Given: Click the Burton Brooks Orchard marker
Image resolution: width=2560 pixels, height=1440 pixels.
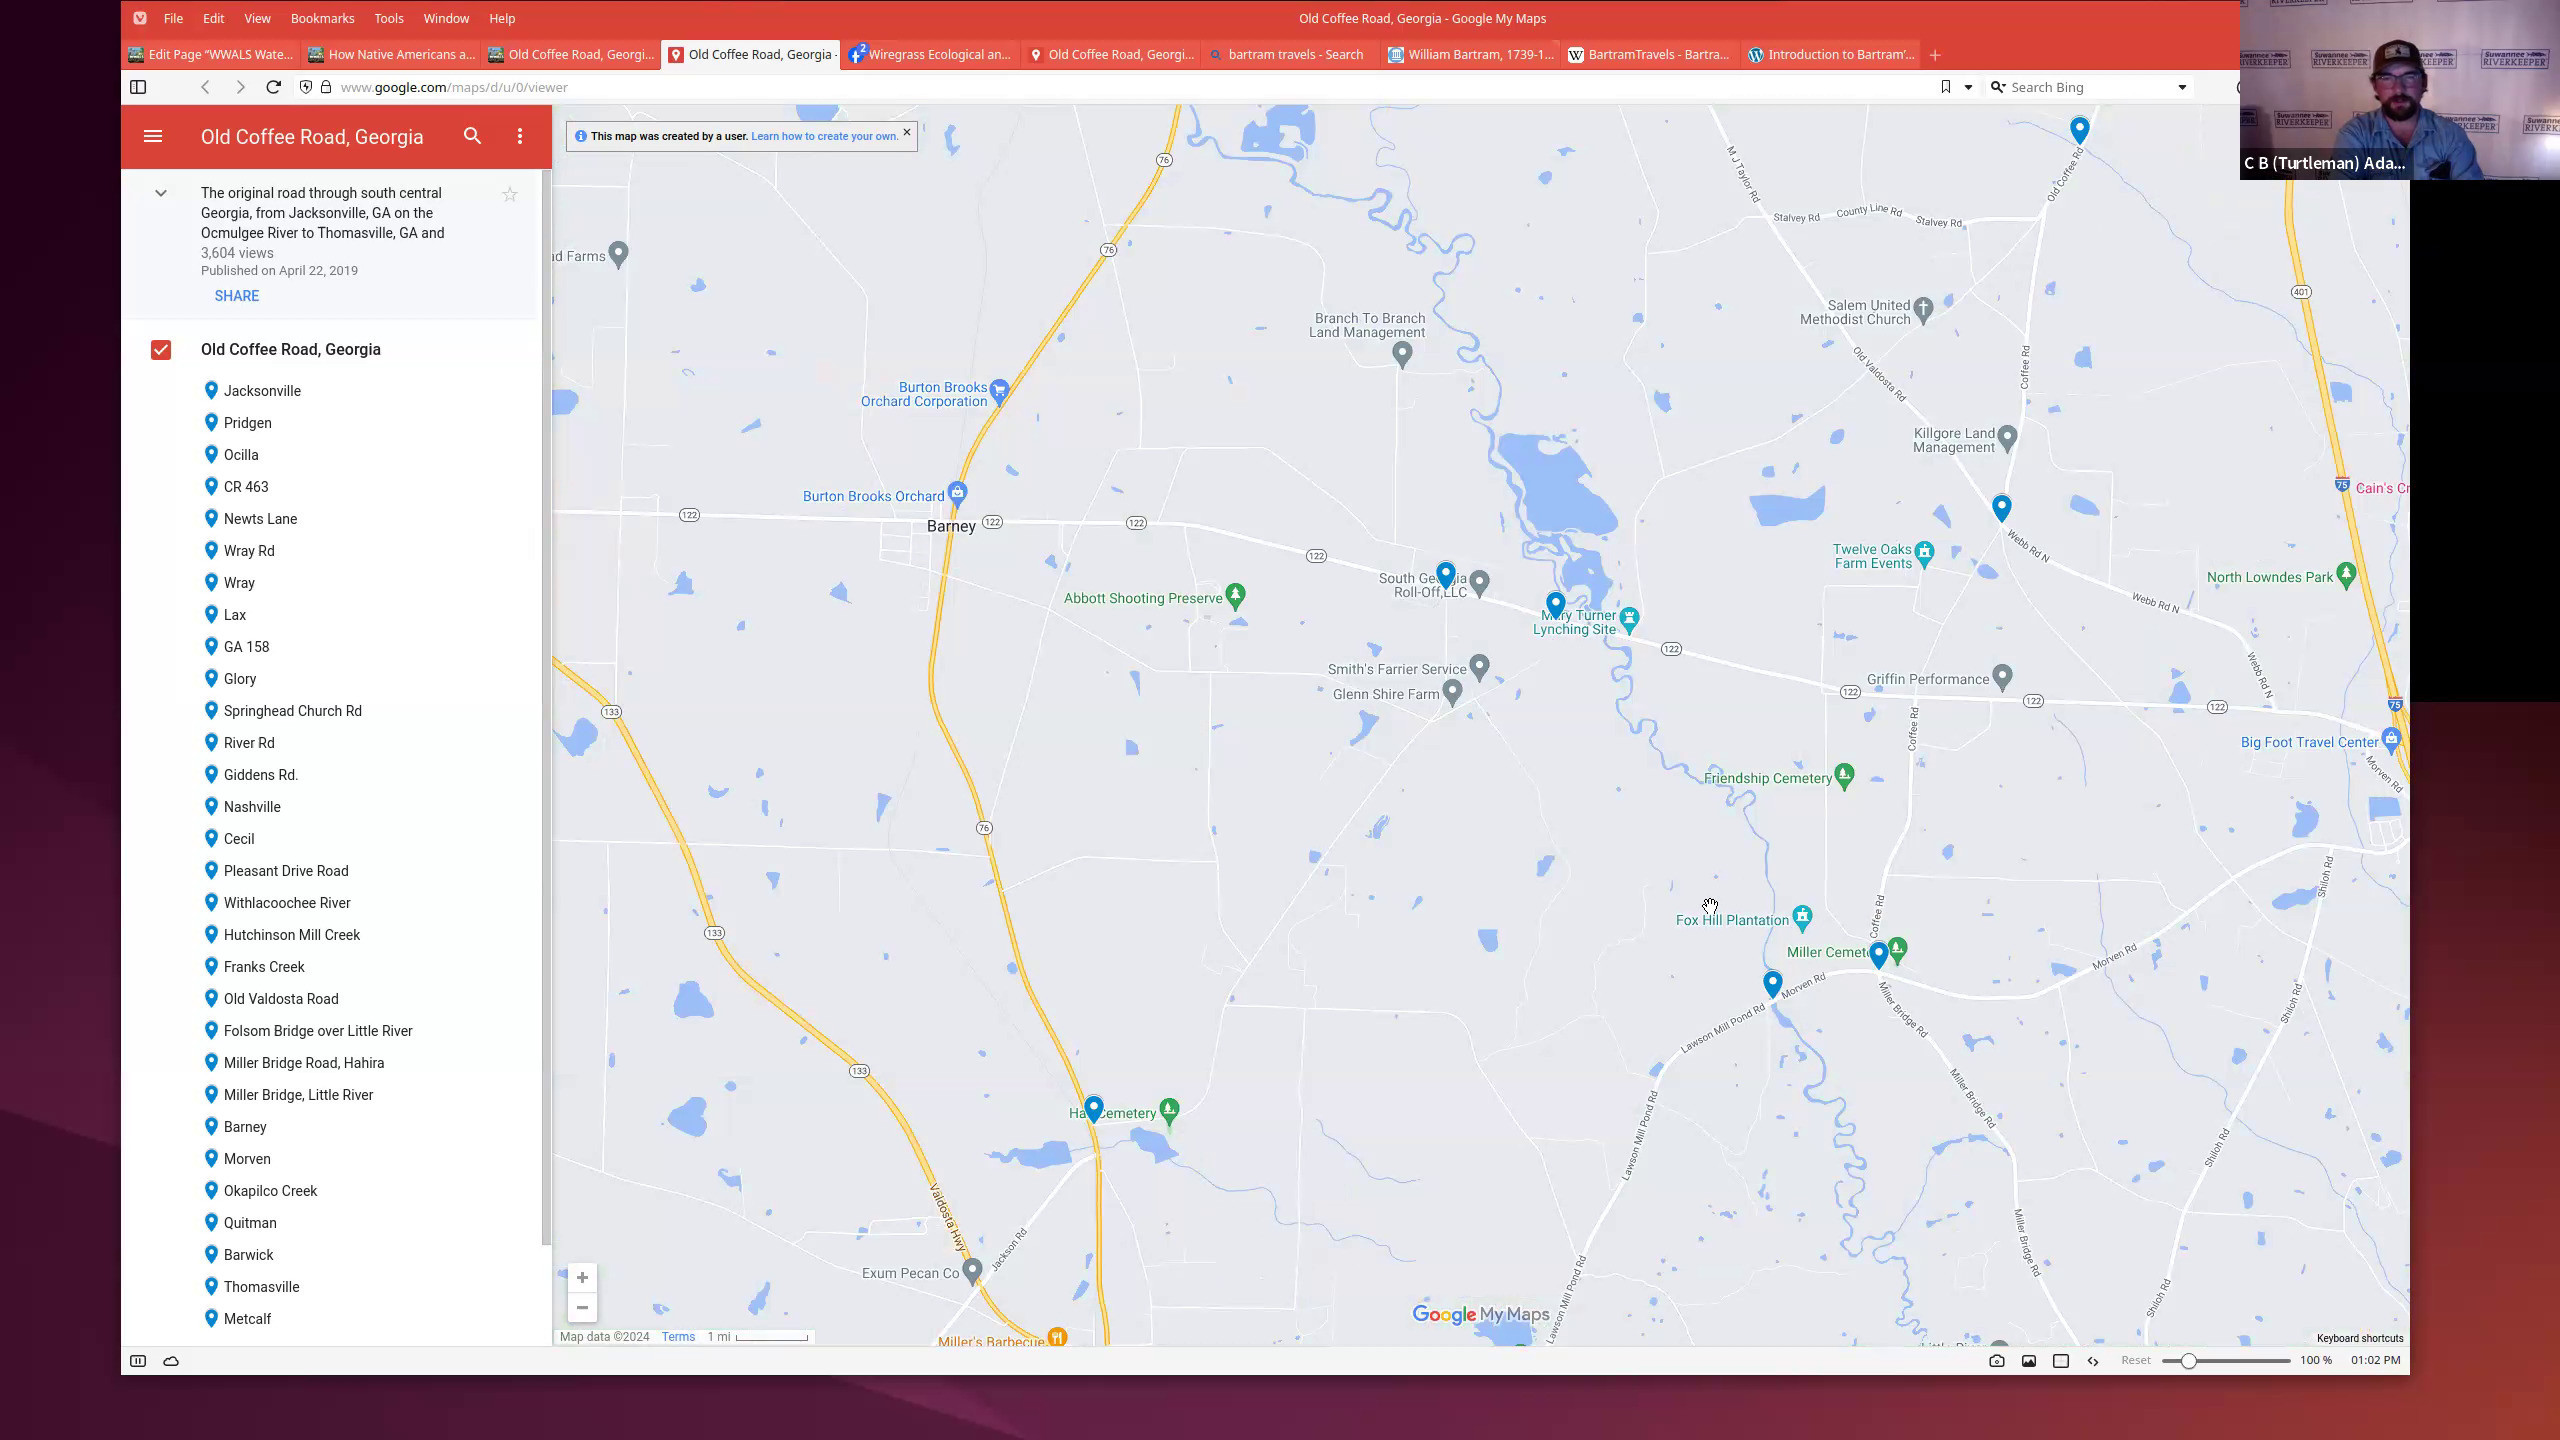Looking at the screenshot, I should click(x=957, y=492).
